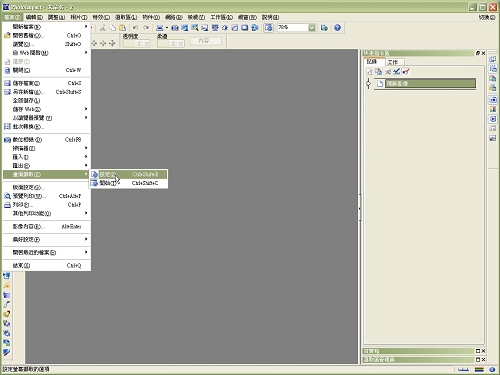This screenshot has height=375, width=500.
Task: Click the Paste clipboard icon in toolbar
Action: coord(123,28)
